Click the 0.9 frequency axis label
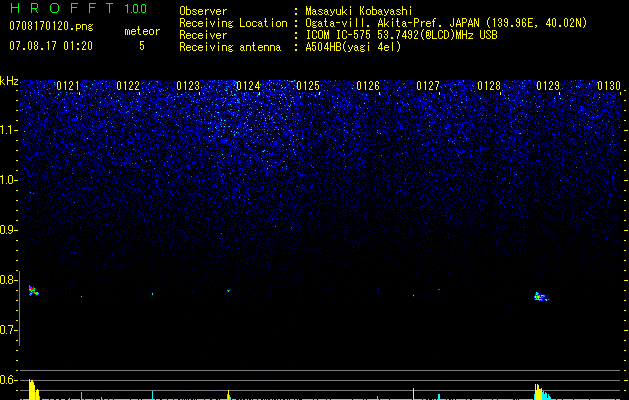Screen dimensions: 629x400 (9, 230)
